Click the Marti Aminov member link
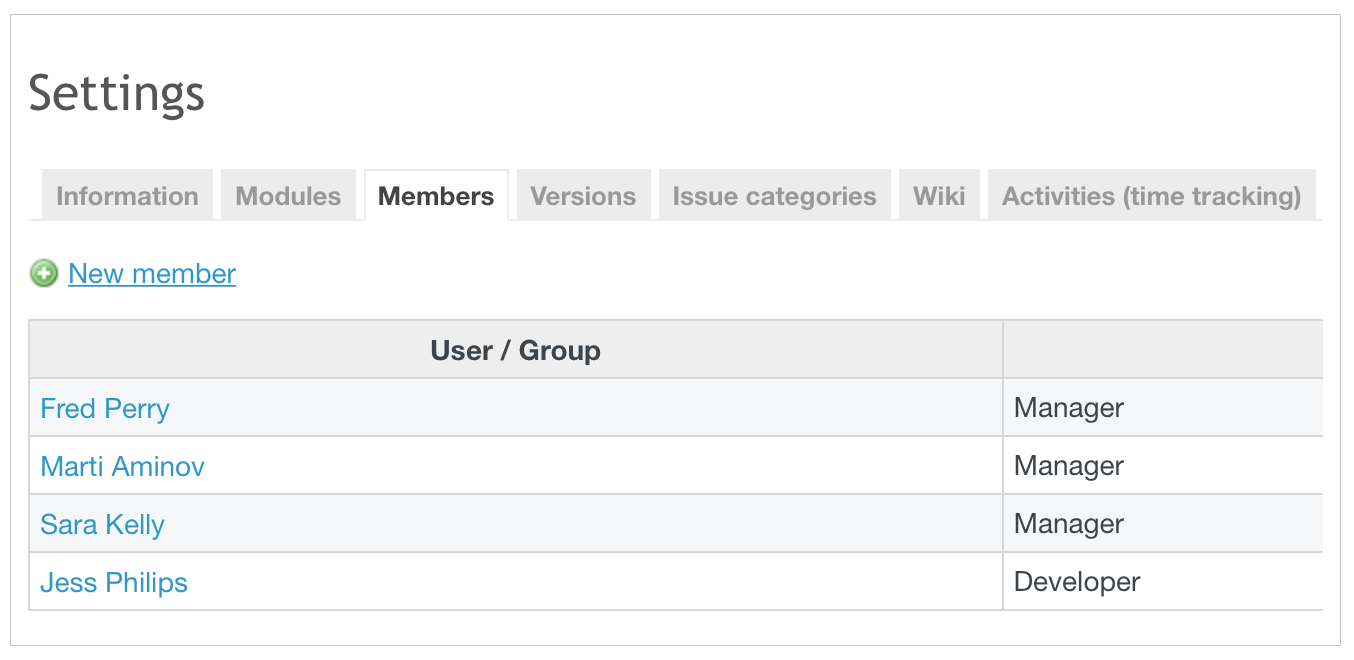 point(122,466)
